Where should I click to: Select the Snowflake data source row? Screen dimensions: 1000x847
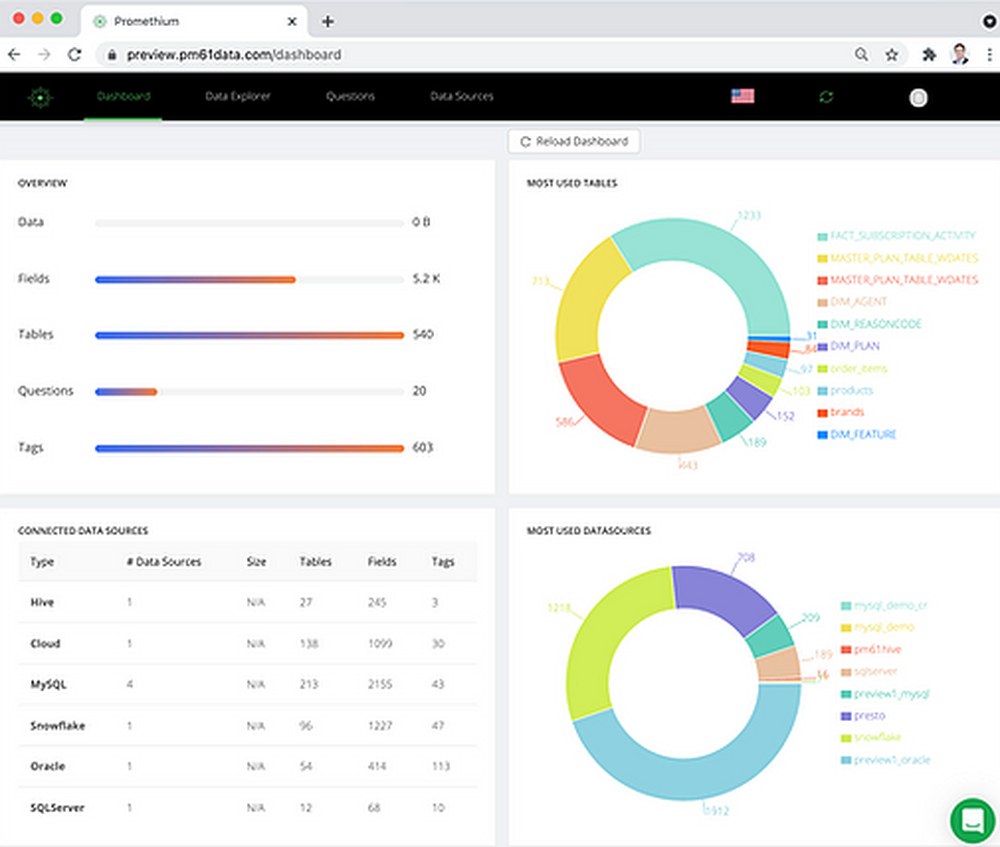[x=247, y=726]
